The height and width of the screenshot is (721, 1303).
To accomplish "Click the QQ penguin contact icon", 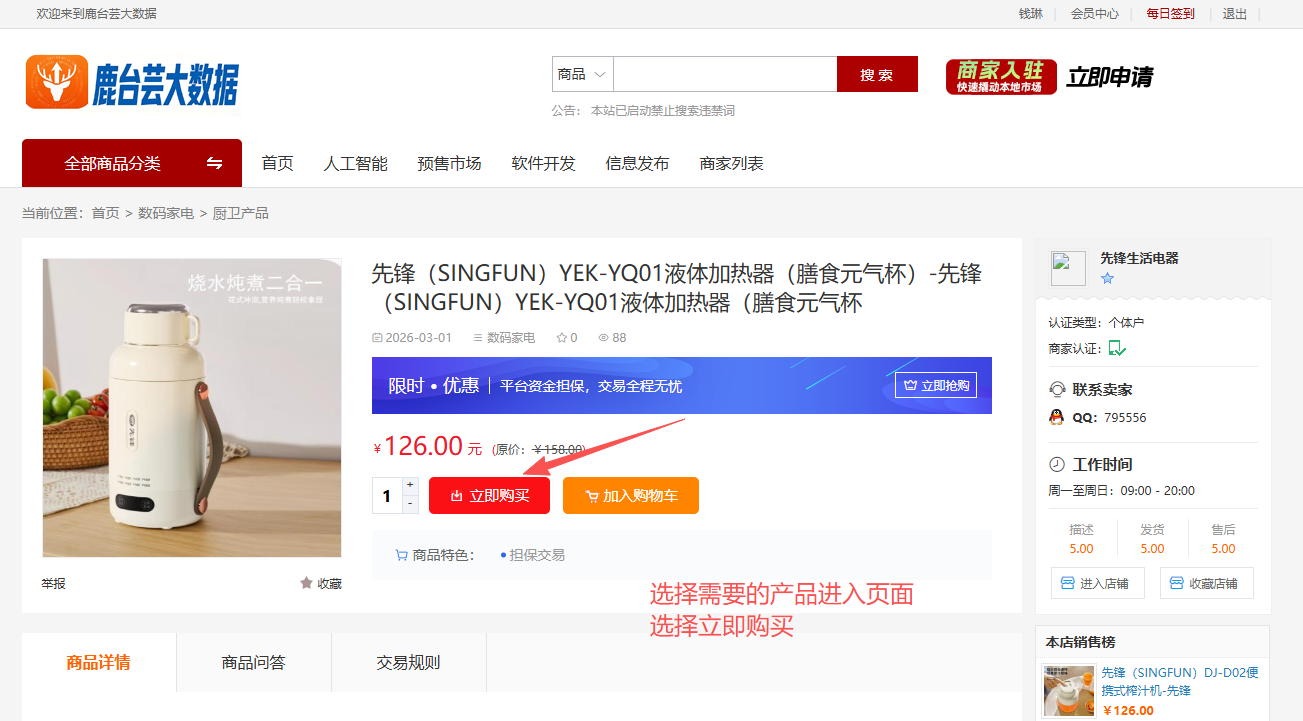I will coord(1056,418).
